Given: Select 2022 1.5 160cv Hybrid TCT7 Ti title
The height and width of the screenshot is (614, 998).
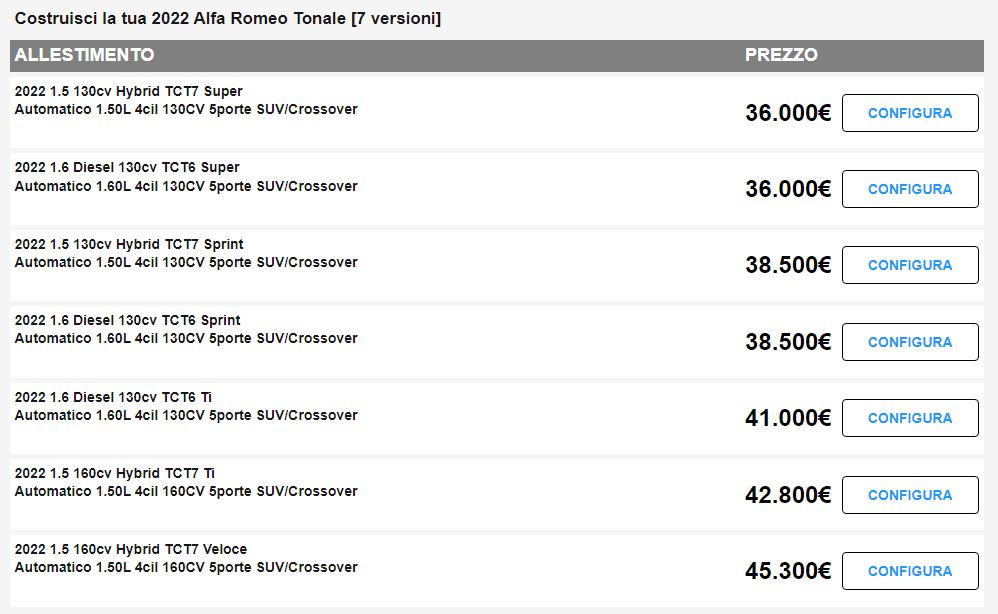Looking at the screenshot, I should coord(114,473).
